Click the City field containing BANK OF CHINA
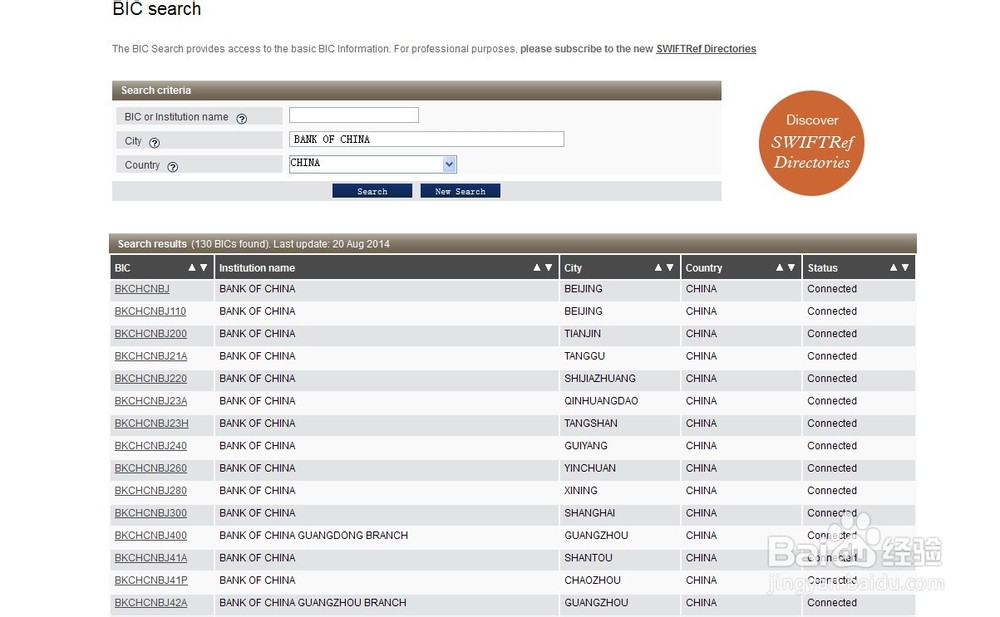The width and height of the screenshot is (1000, 617). coord(427,139)
